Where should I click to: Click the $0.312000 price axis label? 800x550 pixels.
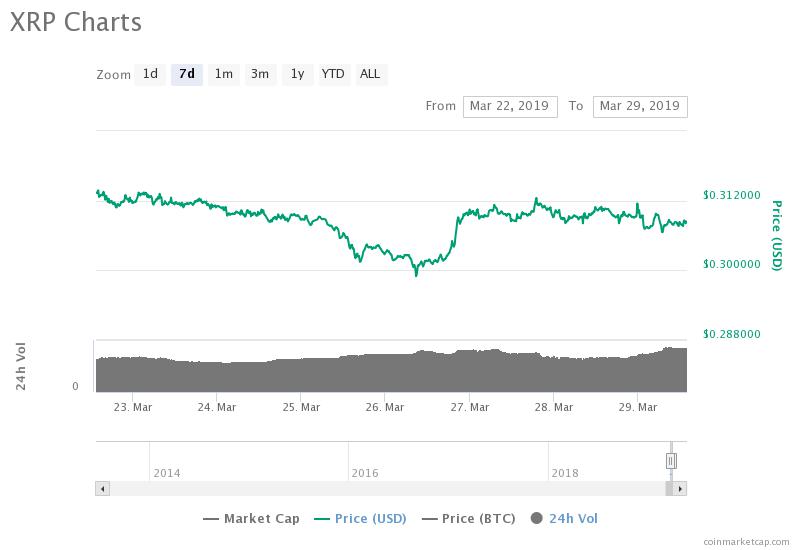(732, 195)
